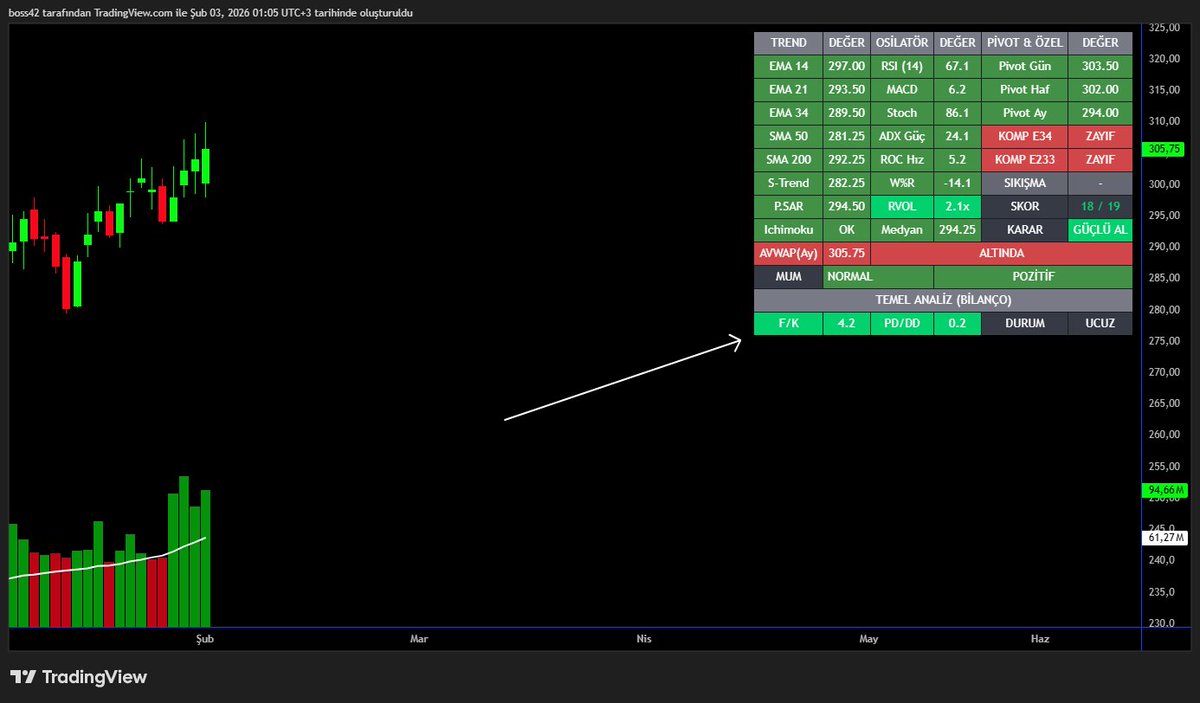Select Şub on the time axis
1200x703 pixels.
[204, 638]
